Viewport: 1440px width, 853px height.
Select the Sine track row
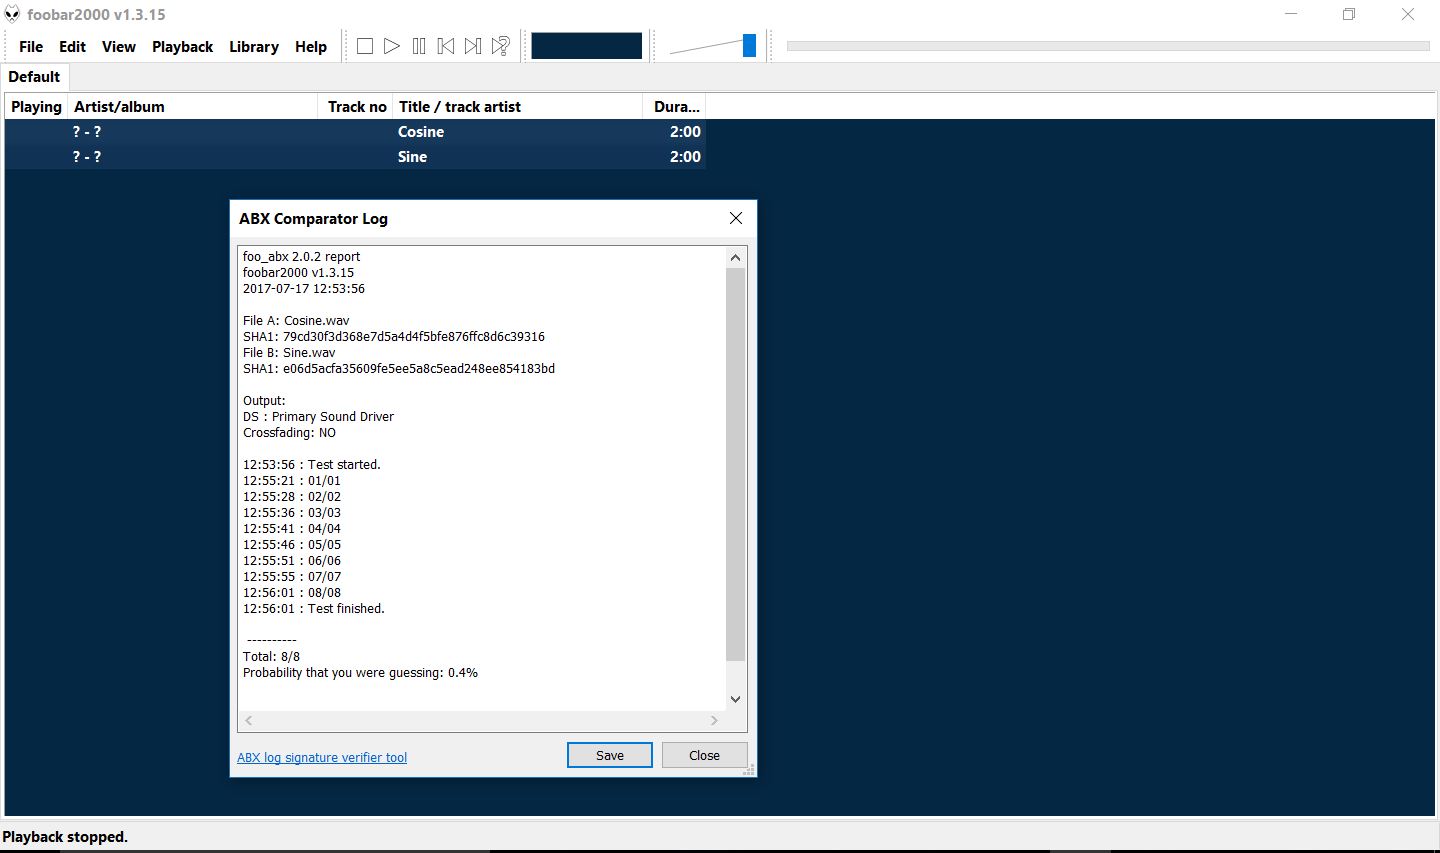[355, 157]
